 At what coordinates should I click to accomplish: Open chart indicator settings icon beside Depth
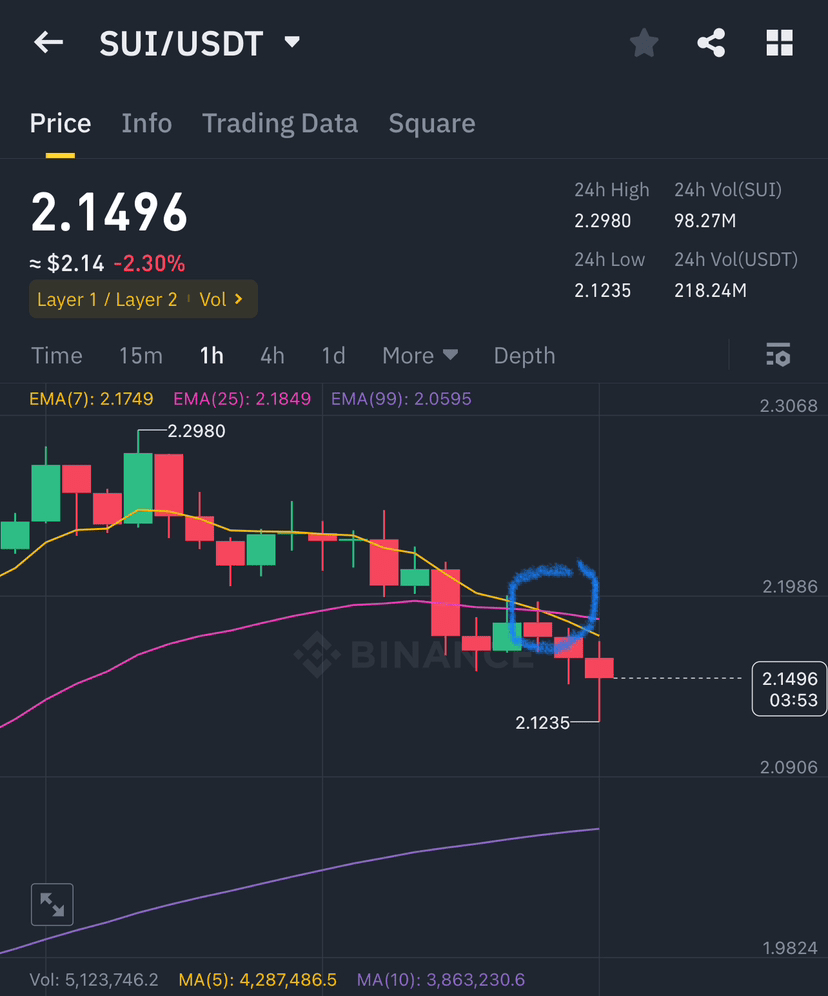tap(778, 355)
